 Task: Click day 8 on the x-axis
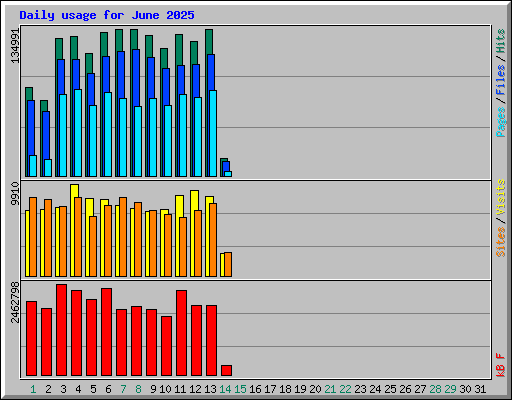[138, 389]
